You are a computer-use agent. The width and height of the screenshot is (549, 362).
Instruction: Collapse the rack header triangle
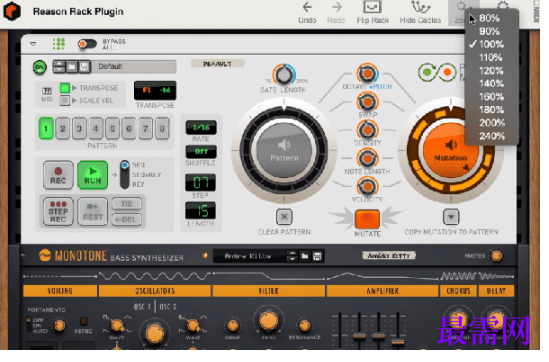pos(33,44)
